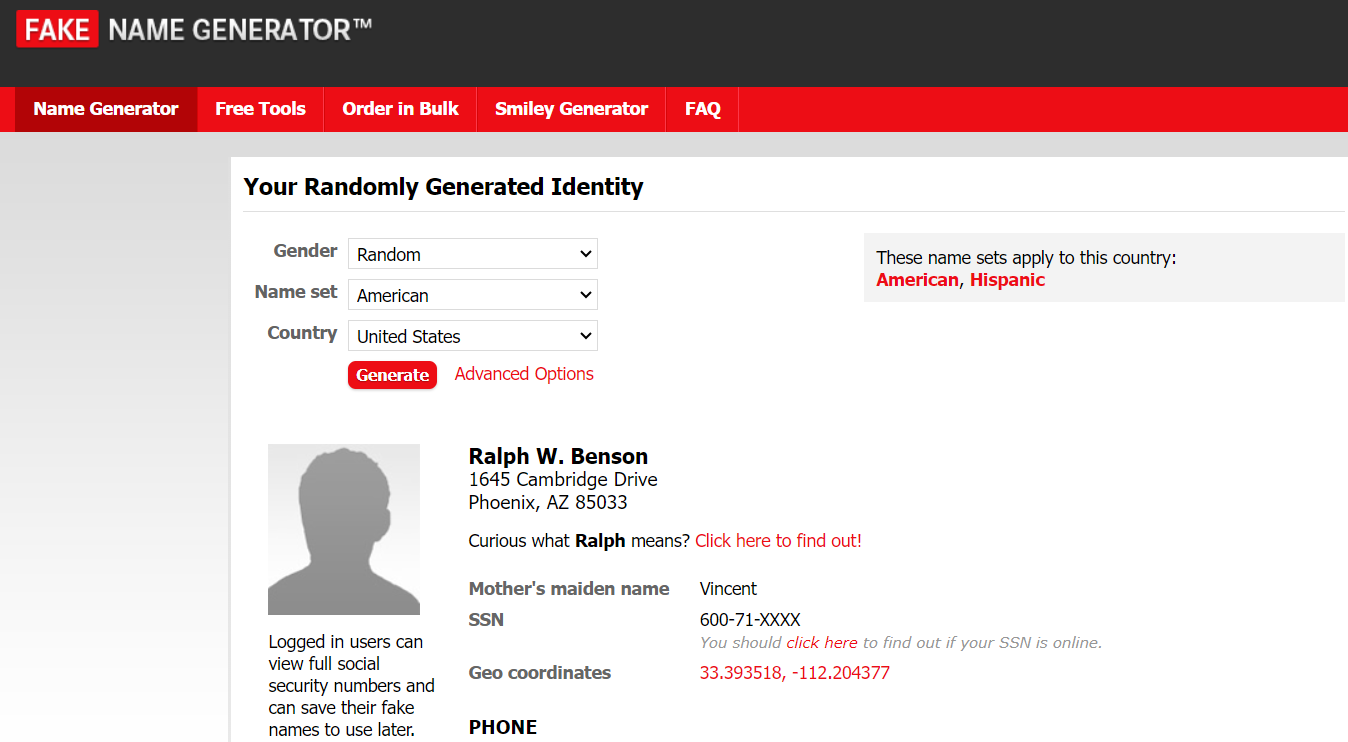Open the Free Tools menu
1348x742 pixels.
[260, 109]
